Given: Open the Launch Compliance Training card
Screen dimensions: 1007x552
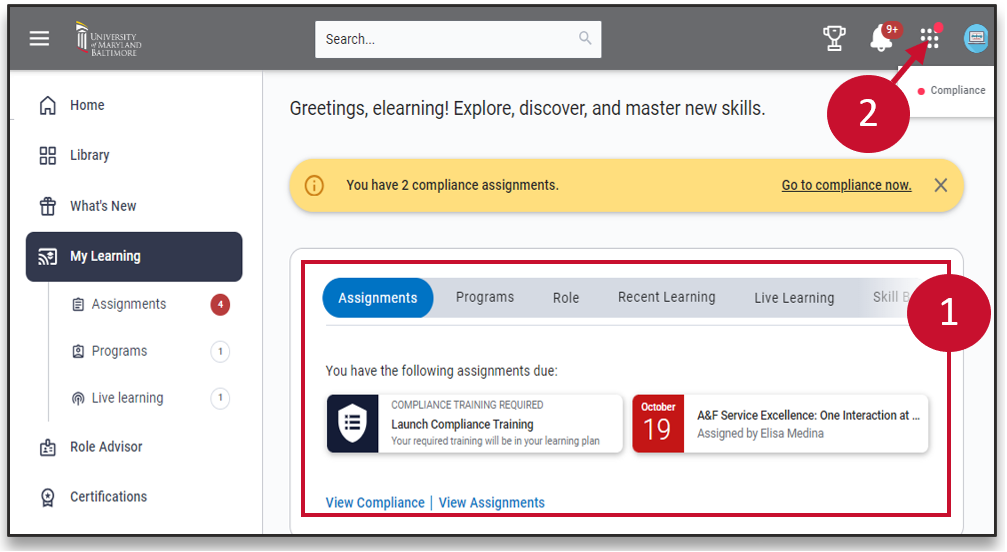Looking at the screenshot, I should click(x=474, y=424).
